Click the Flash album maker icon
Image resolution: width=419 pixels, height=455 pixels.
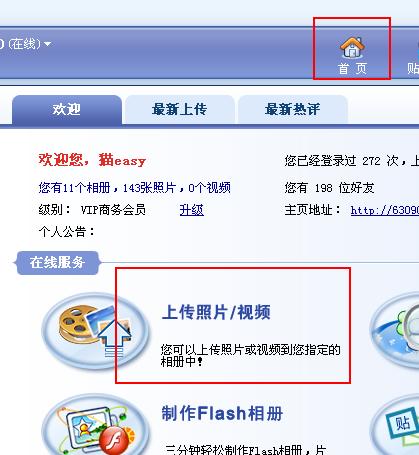pyautogui.click(x=95, y=425)
